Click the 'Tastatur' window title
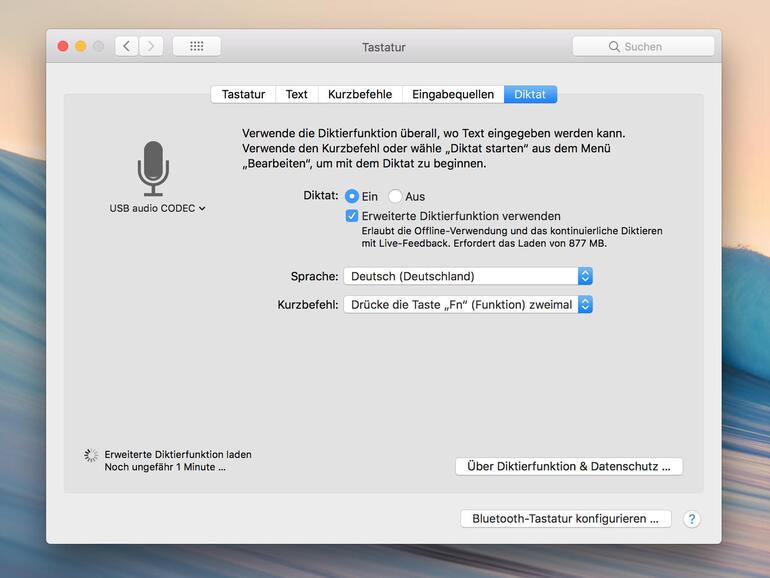 coord(384,47)
